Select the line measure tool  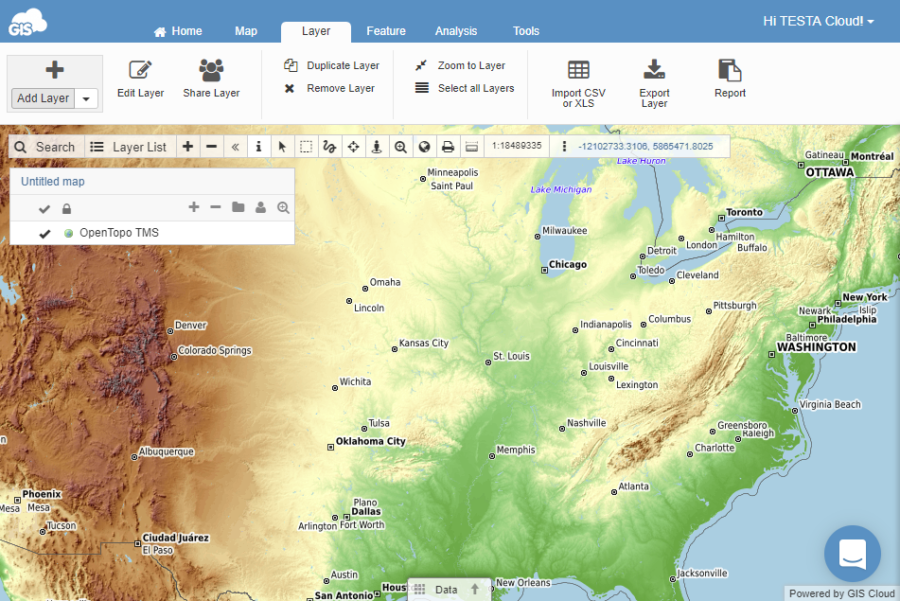point(331,146)
